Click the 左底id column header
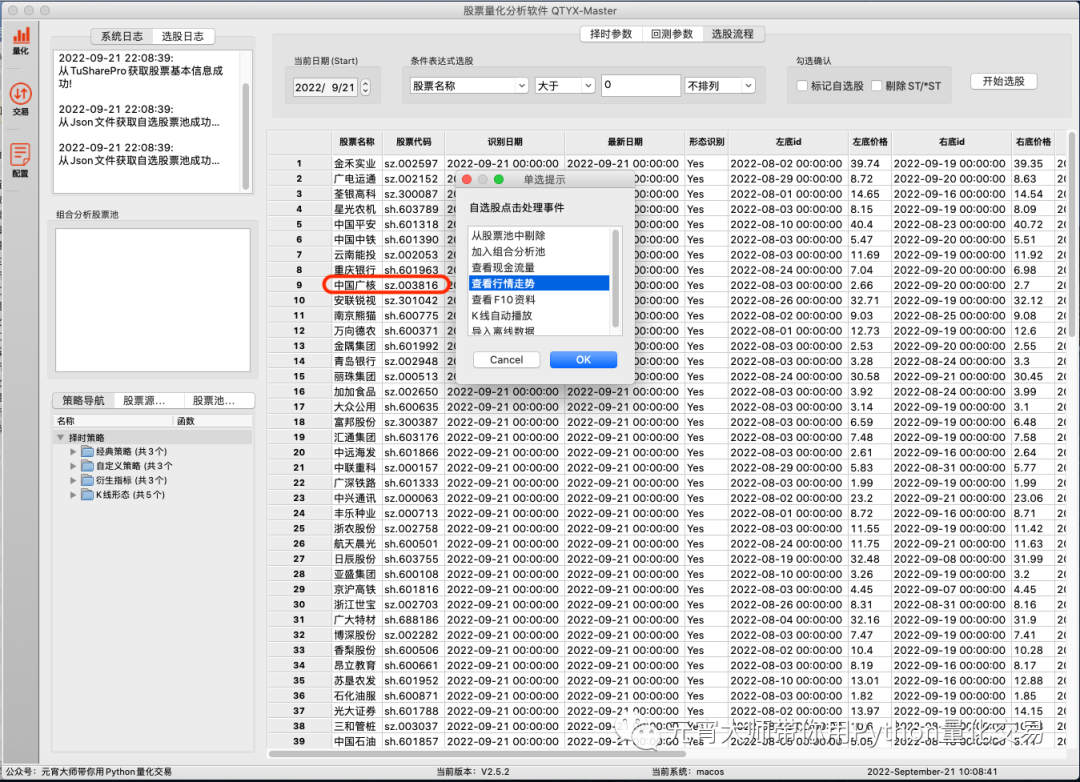The height and width of the screenshot is (782, 1080). [788, 142]
